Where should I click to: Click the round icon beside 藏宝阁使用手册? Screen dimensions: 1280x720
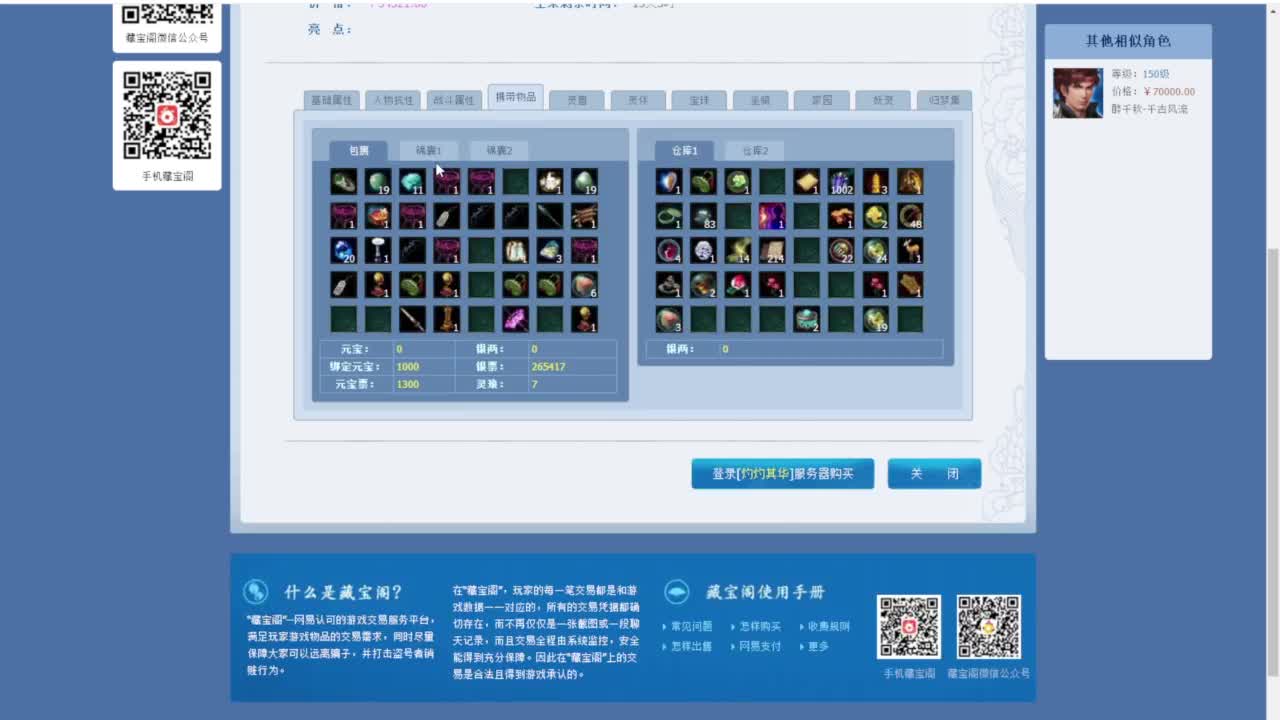(677, 591)
